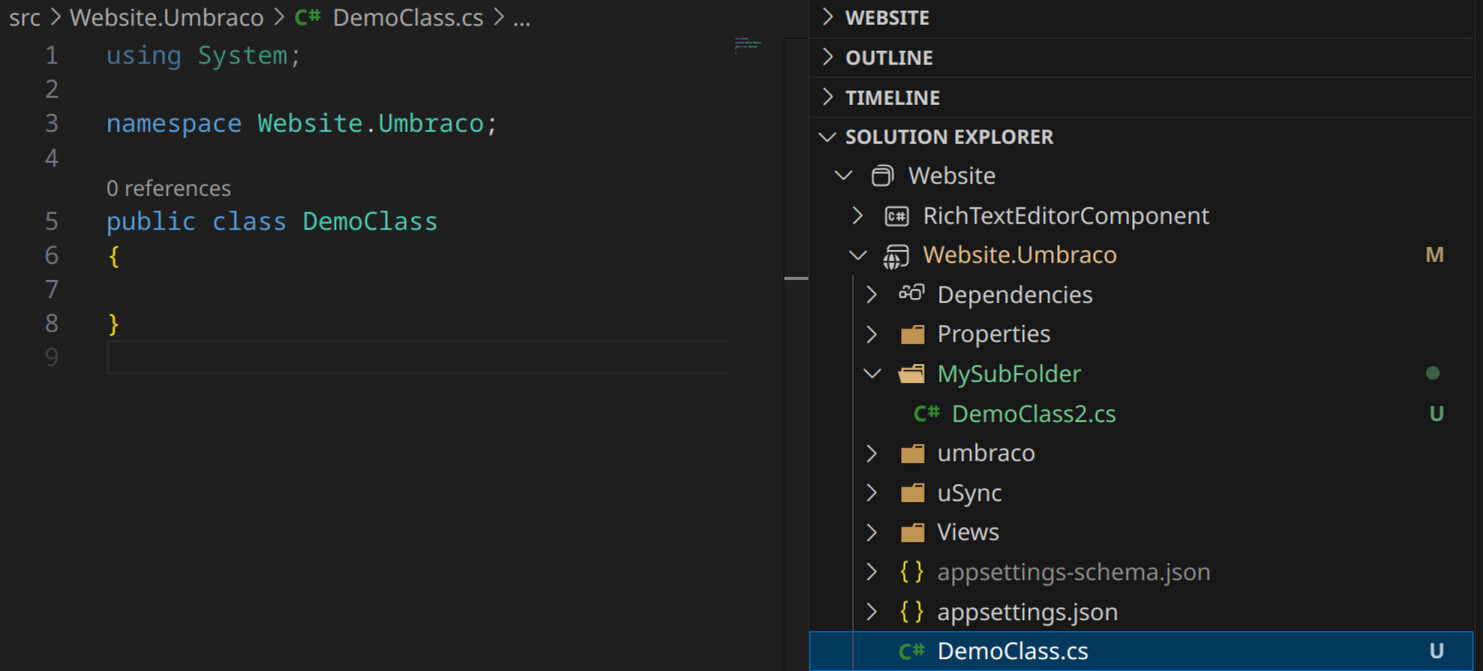Viewport: 1483px width, 671px height.
Task: Select the MySubFolder label
Action: click(1009, 374)
